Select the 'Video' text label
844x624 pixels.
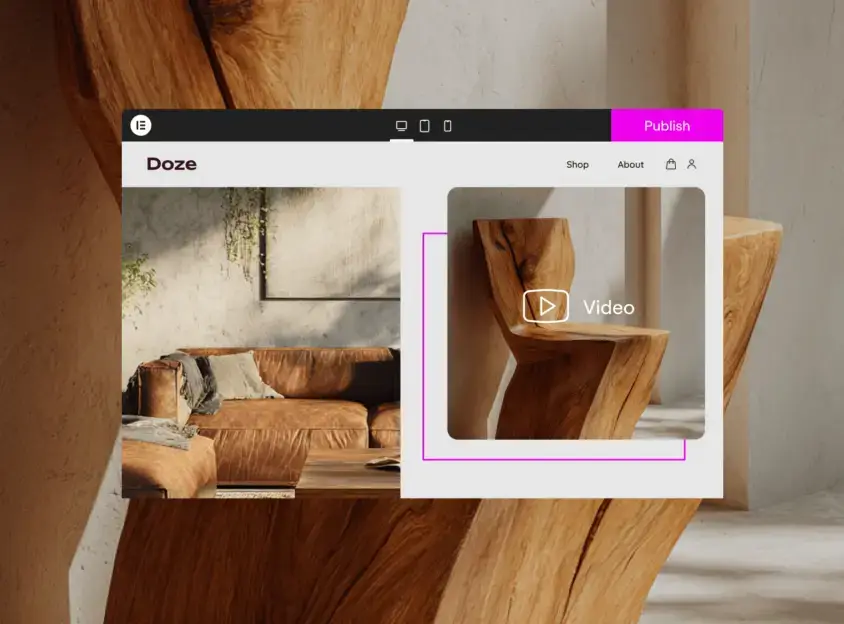point(608,307)
